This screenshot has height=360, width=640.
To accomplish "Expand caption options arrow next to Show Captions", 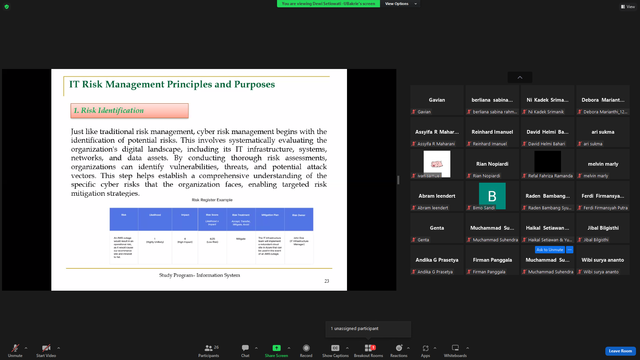I will (347, 348).
